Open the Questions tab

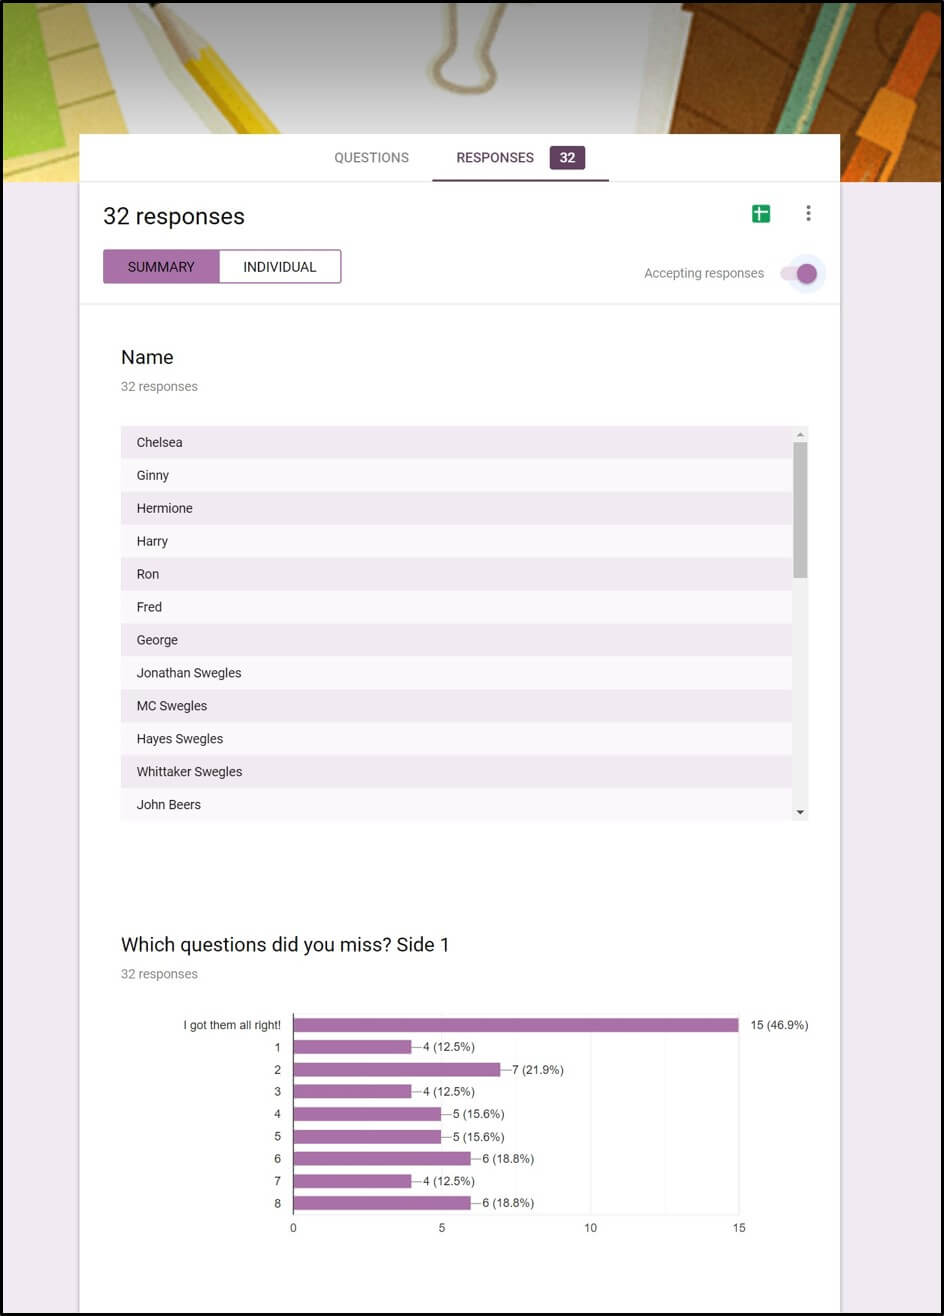pos(371,157)
